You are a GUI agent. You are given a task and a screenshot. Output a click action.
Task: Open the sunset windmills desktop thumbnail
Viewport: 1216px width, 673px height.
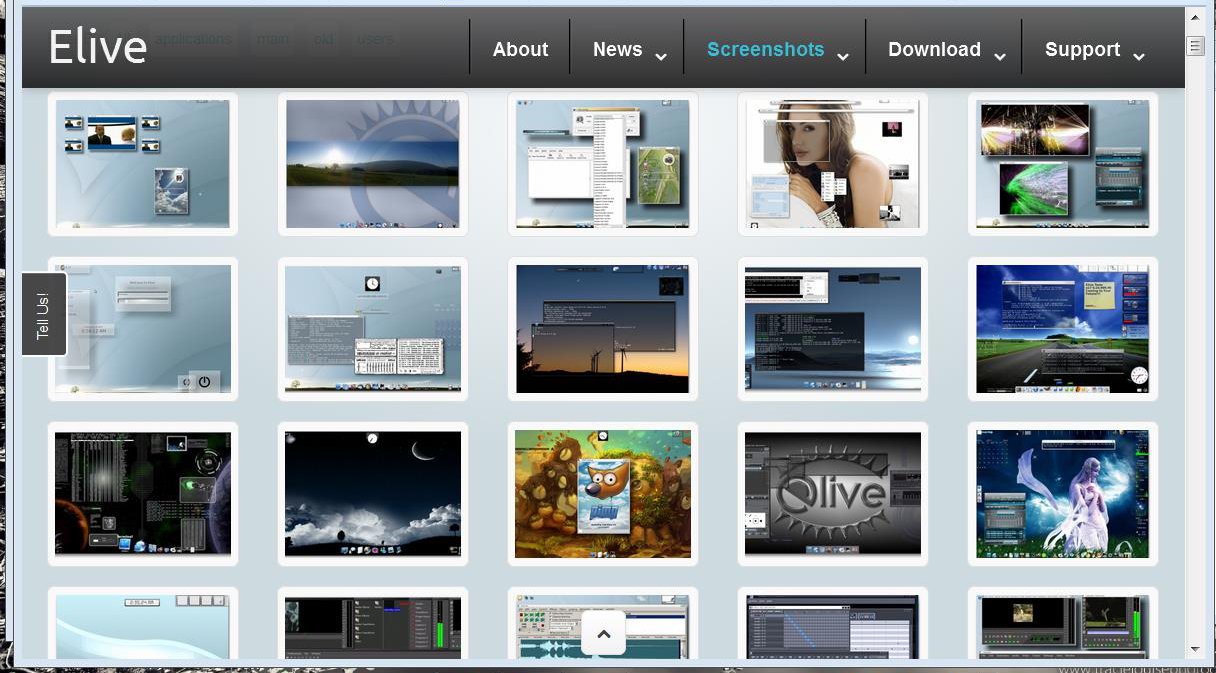click(x=603, y=329)
